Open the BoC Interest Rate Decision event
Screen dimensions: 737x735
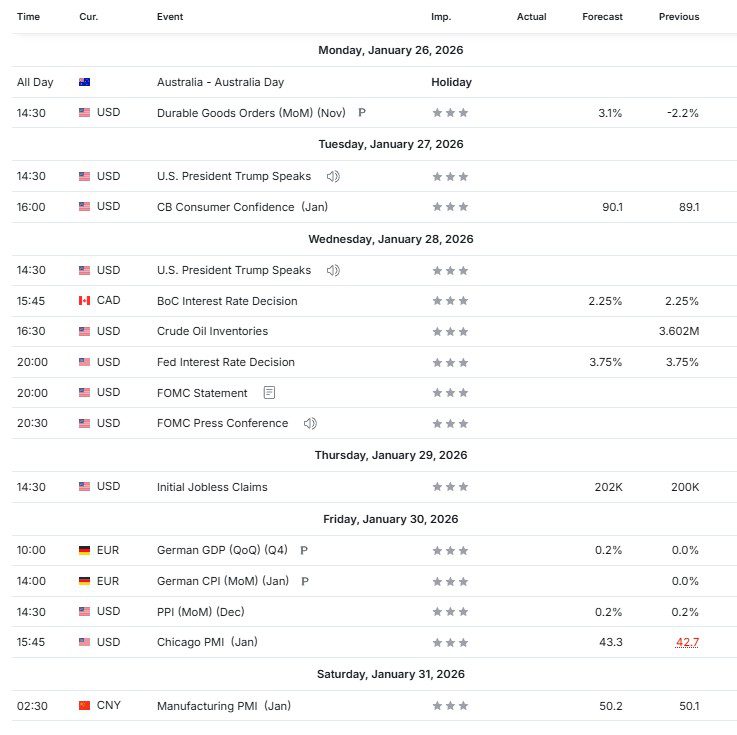coord(227,301)
